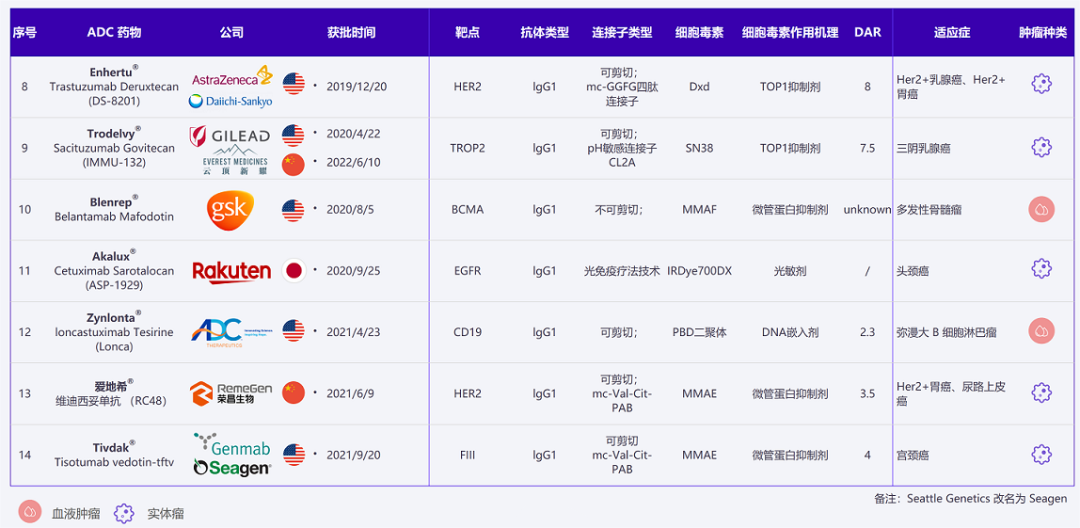Click the China flag beside 2022/6/10
The height and width of the screenshot is (528, 1080).
click(x=293, y=165)
